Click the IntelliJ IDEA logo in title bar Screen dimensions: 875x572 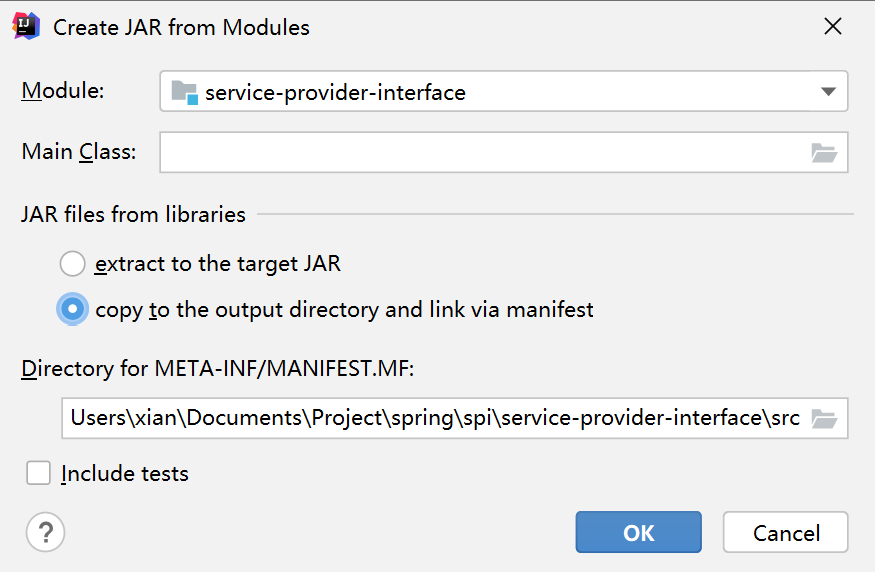[26, 27]
